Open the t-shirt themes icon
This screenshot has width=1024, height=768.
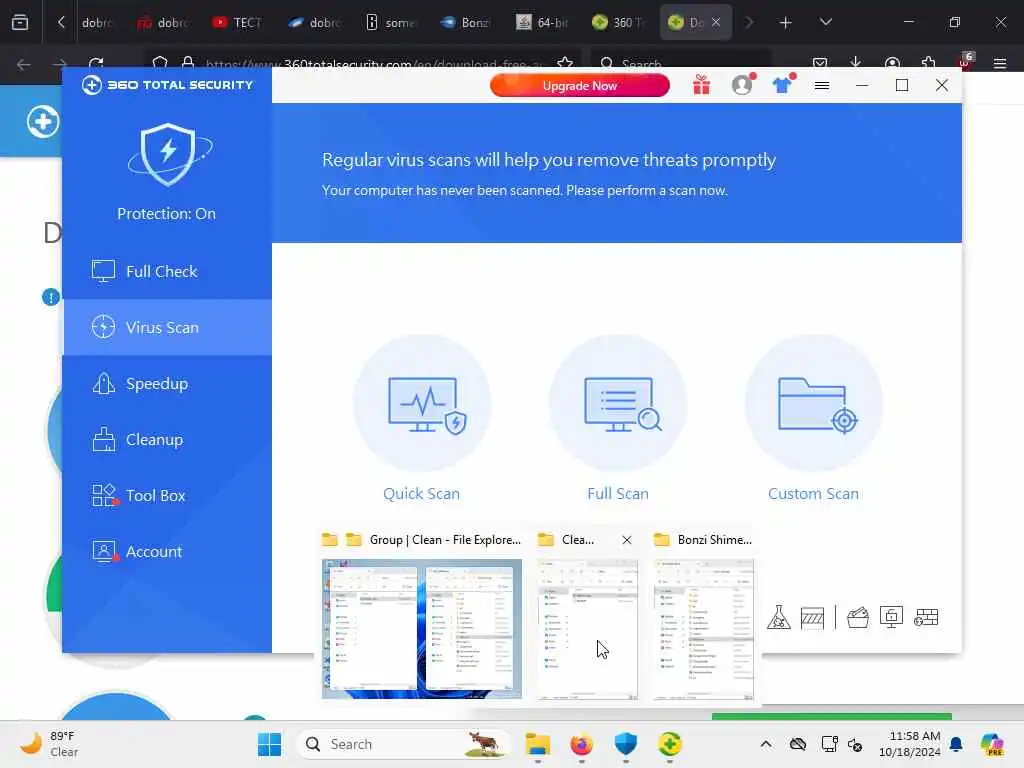pyautogui.click(x=782, y=85)
